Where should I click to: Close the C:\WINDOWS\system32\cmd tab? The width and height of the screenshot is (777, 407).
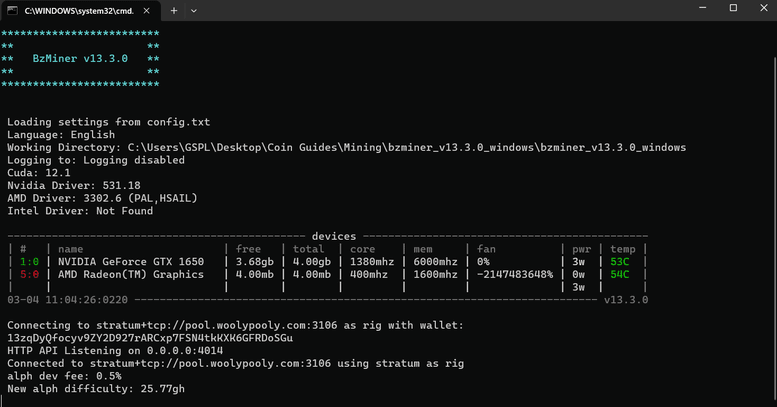tap(147, 10)
